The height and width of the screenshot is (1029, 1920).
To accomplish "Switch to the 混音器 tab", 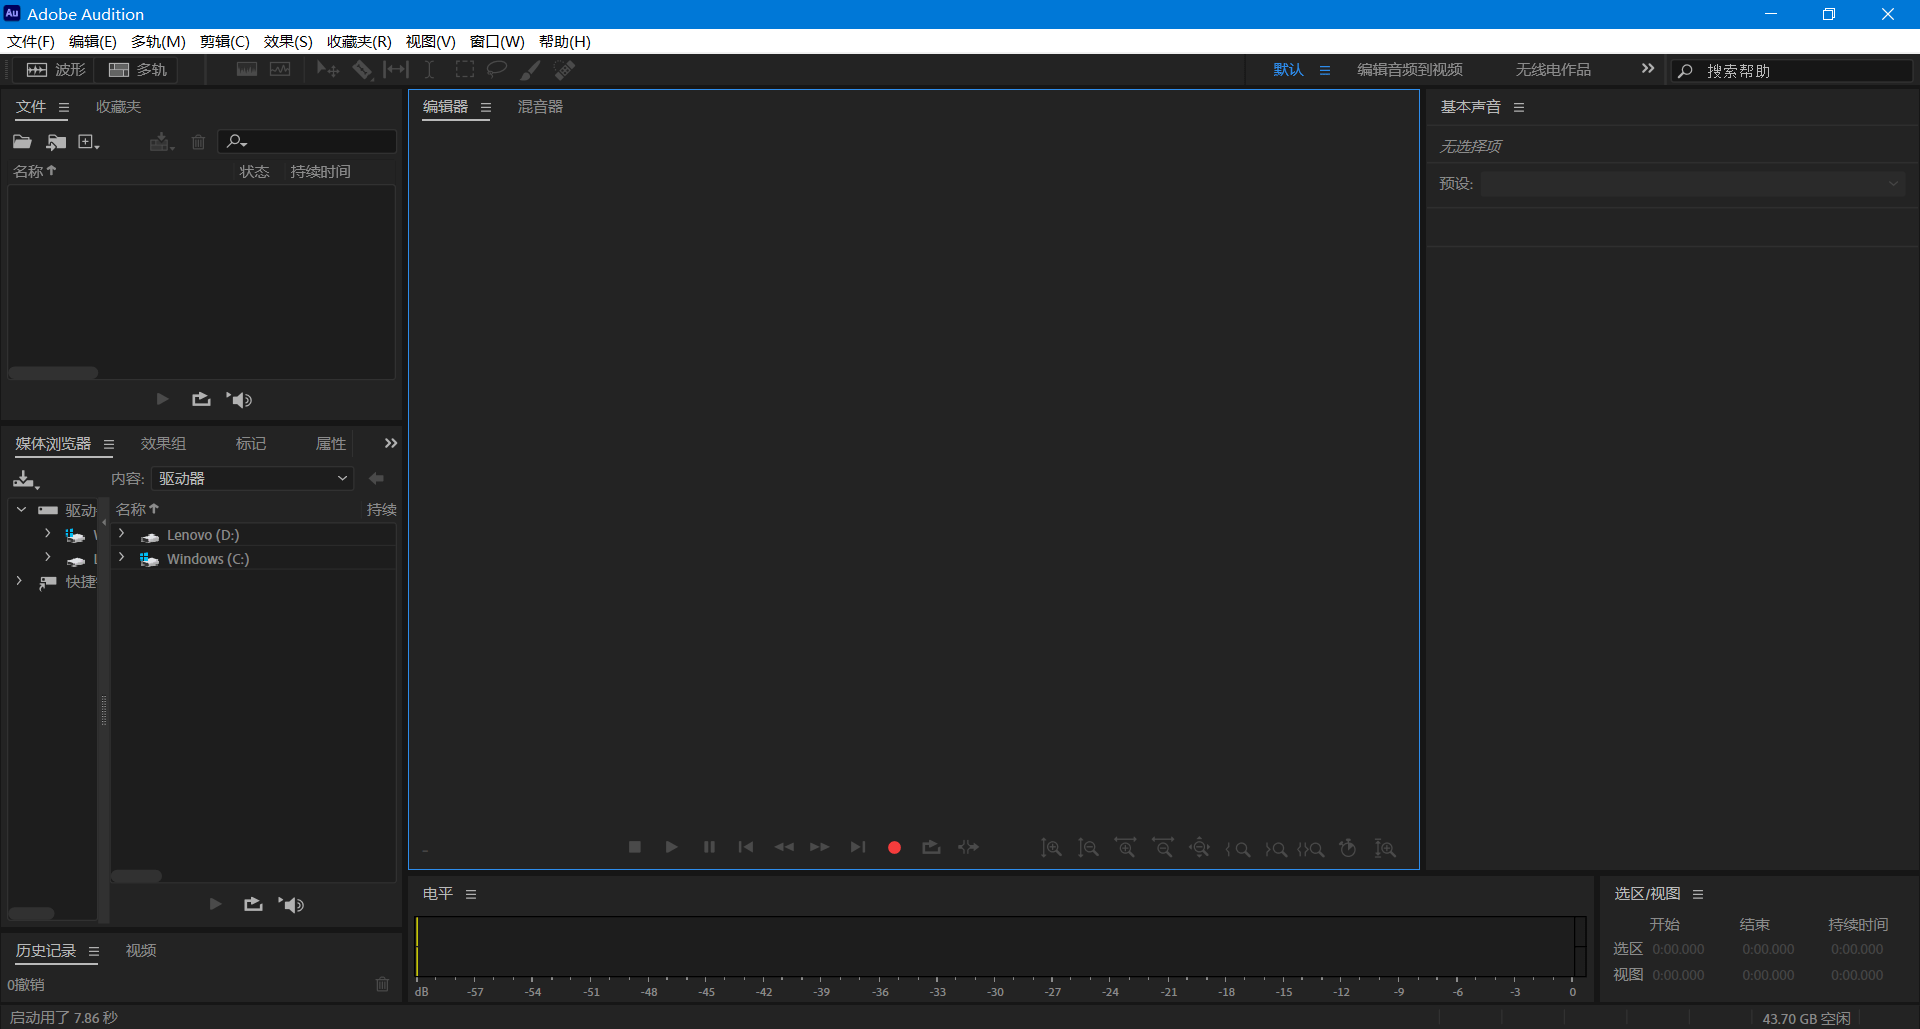I will point(541,107).
